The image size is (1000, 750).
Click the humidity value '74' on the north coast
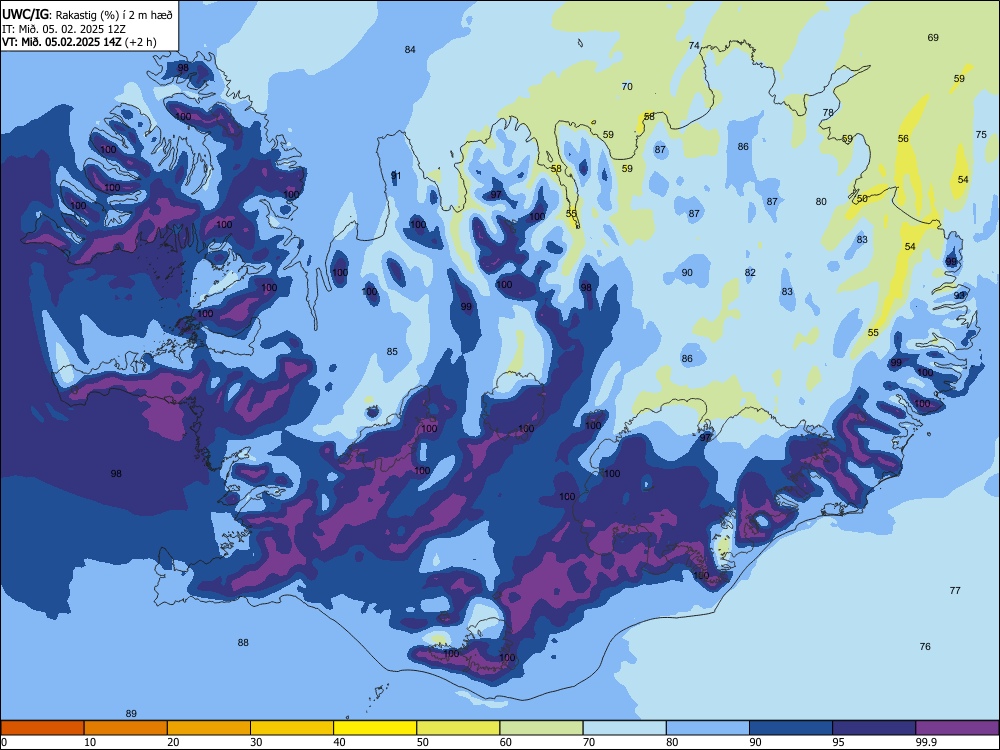tap(694, 46)
